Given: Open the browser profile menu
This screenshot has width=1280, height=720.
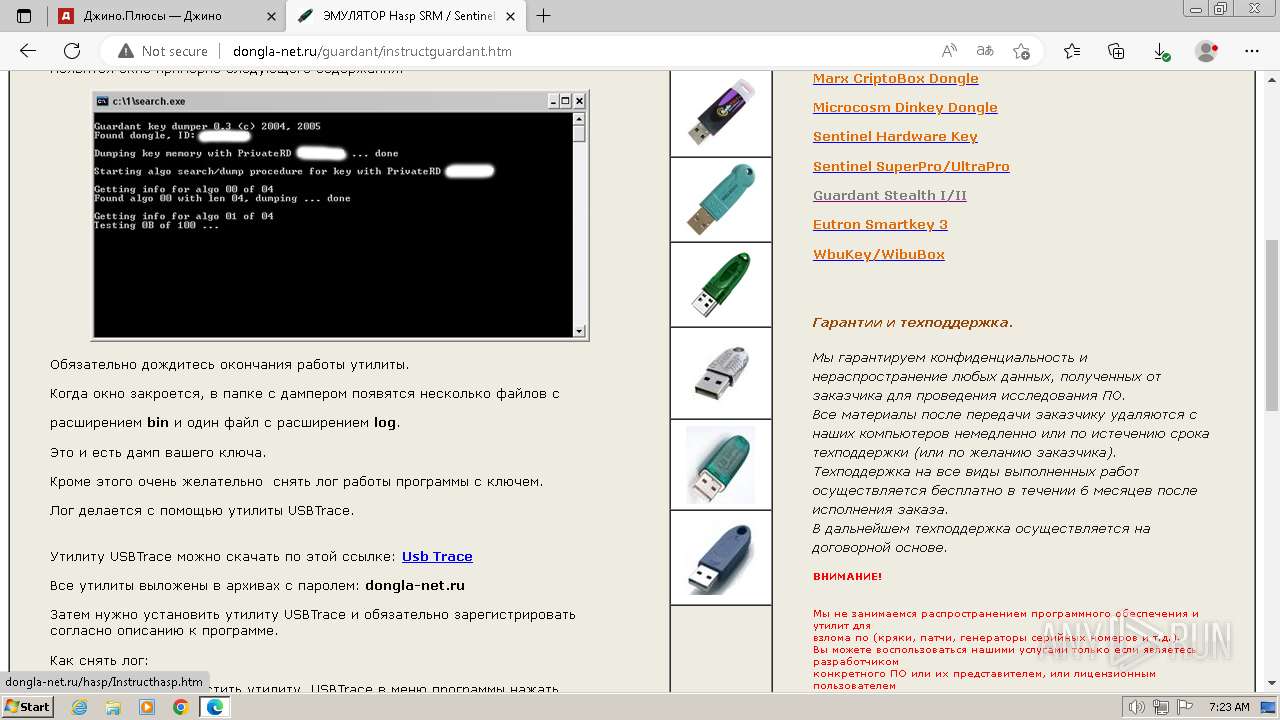Looking at the screenshot, I should [1207, 51].
